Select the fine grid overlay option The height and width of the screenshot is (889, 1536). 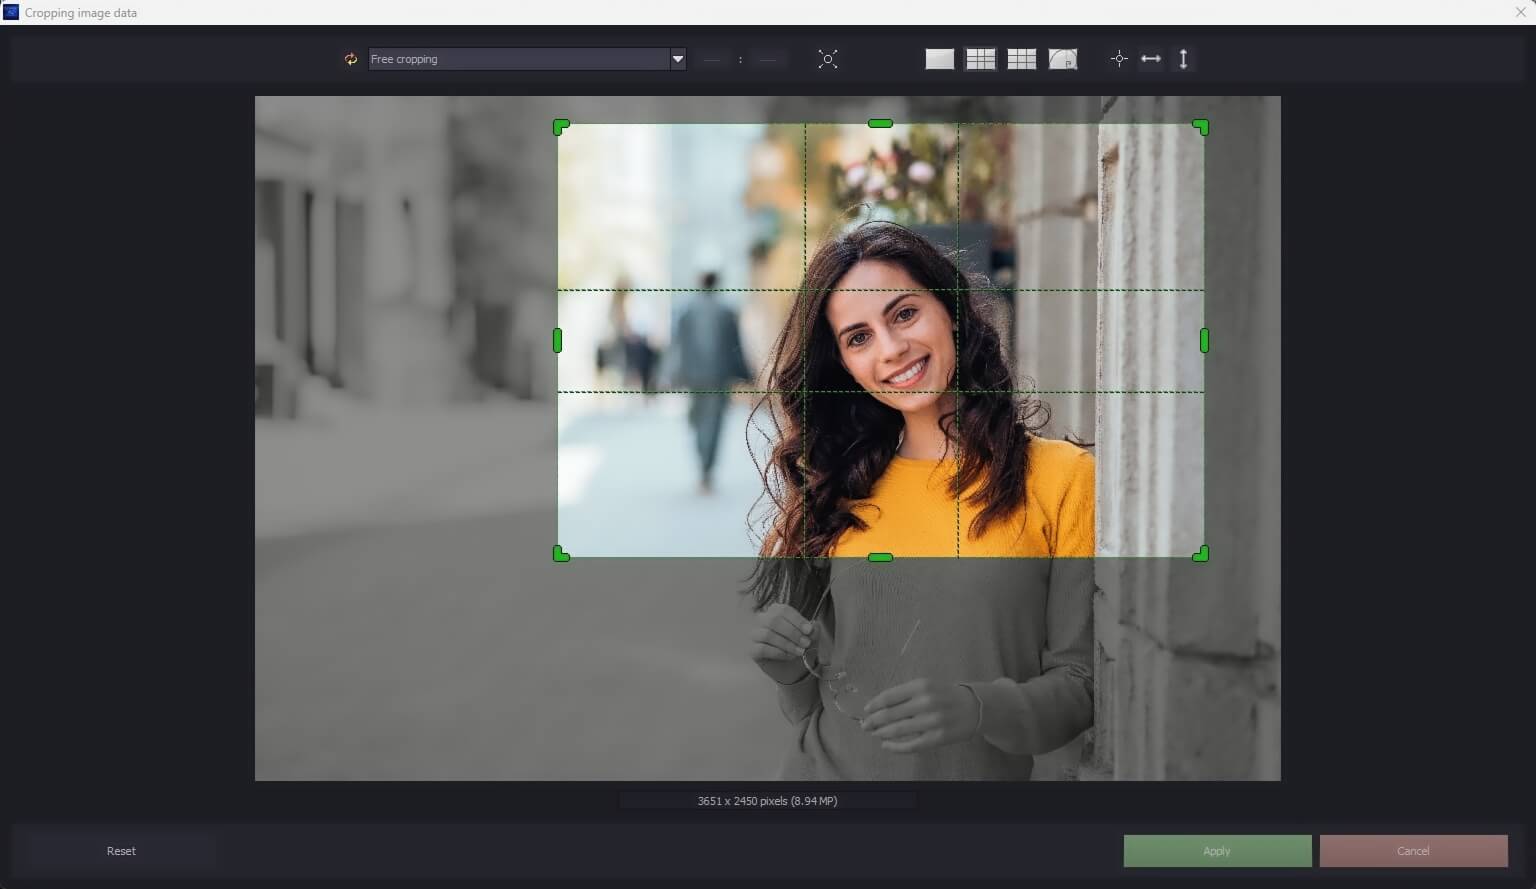click(x=1021, y=59)
